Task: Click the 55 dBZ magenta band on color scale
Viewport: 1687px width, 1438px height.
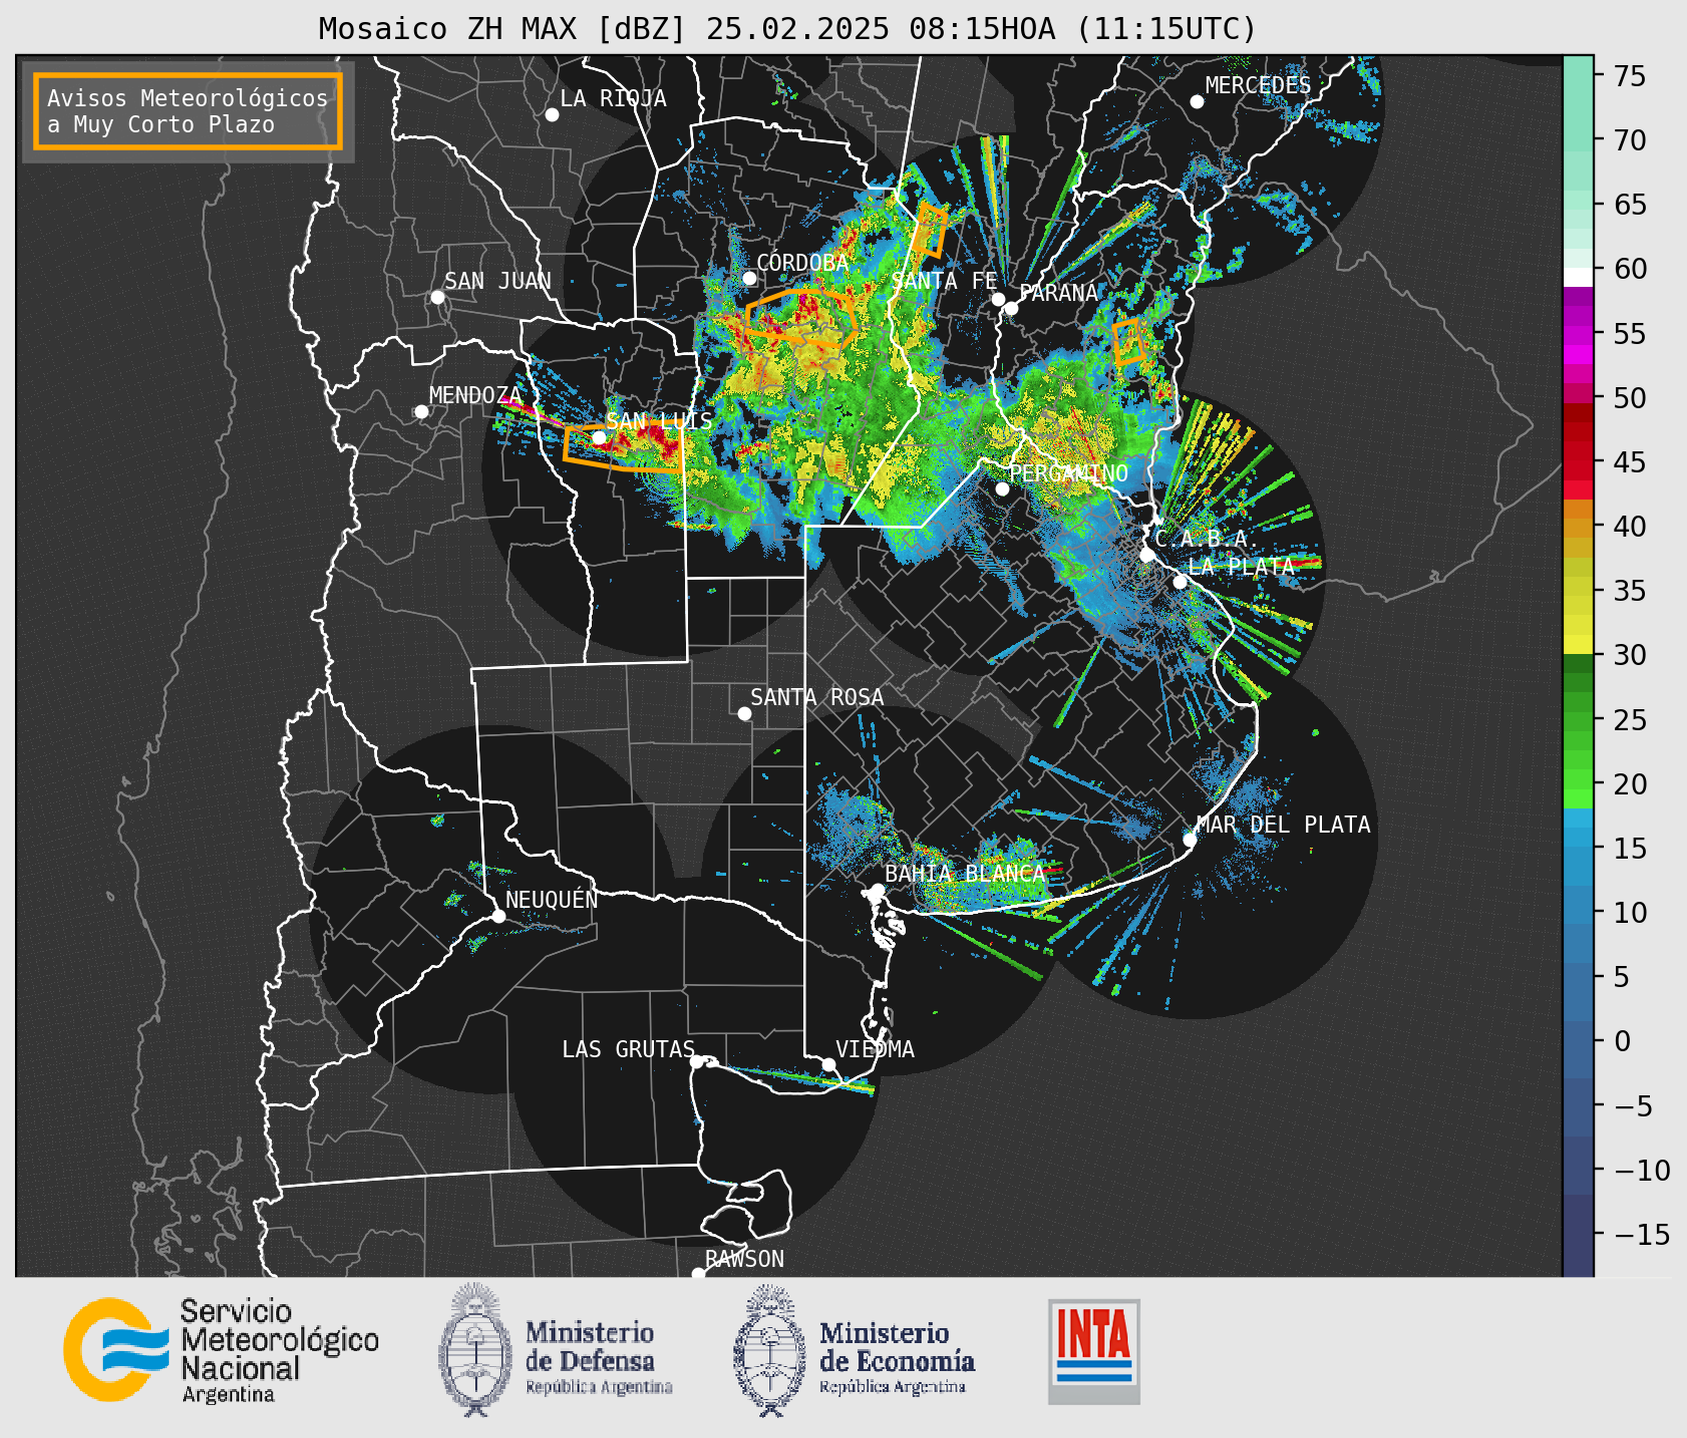Action: (1578, 333)
